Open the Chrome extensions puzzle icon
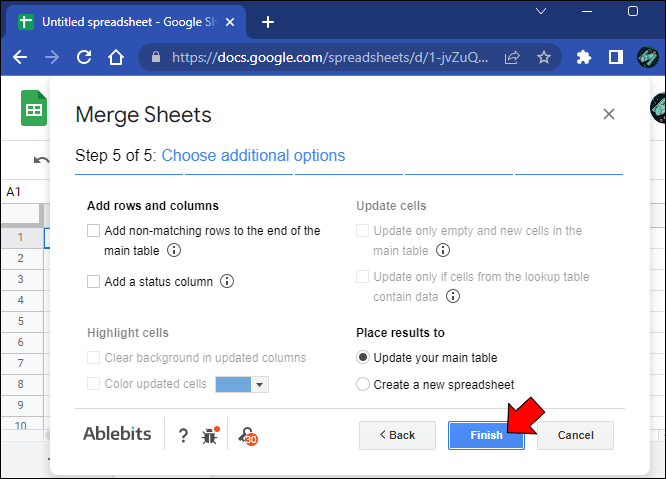Viewport: 666px width, 479px height. (x=585, y=58)
